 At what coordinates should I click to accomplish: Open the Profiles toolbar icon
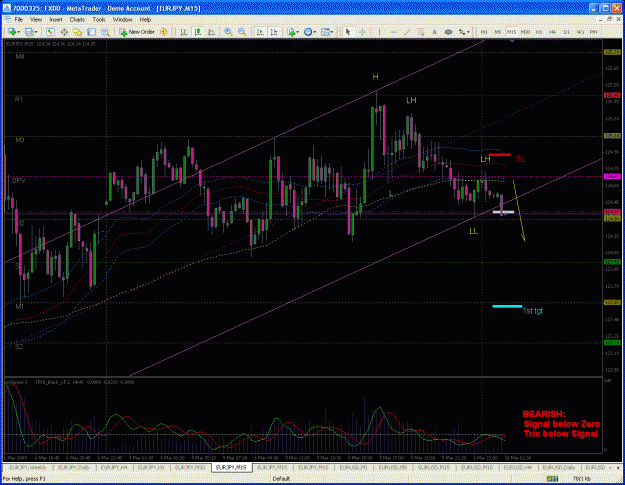tap(29, 32)
